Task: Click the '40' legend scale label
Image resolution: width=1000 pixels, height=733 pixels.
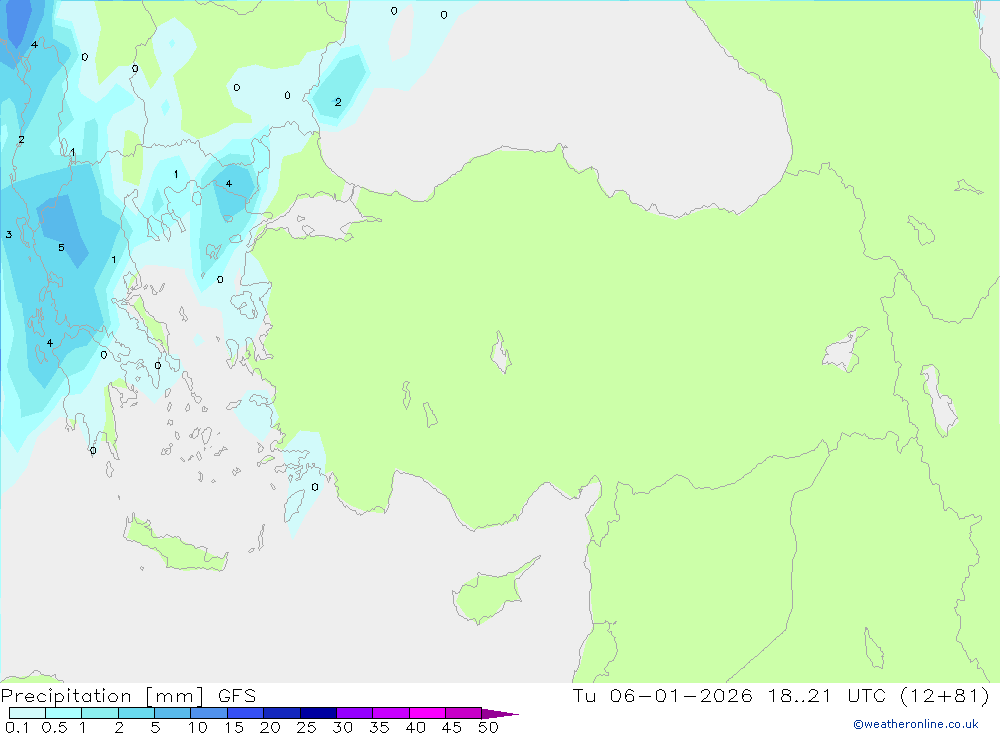Action: (416, 727)
